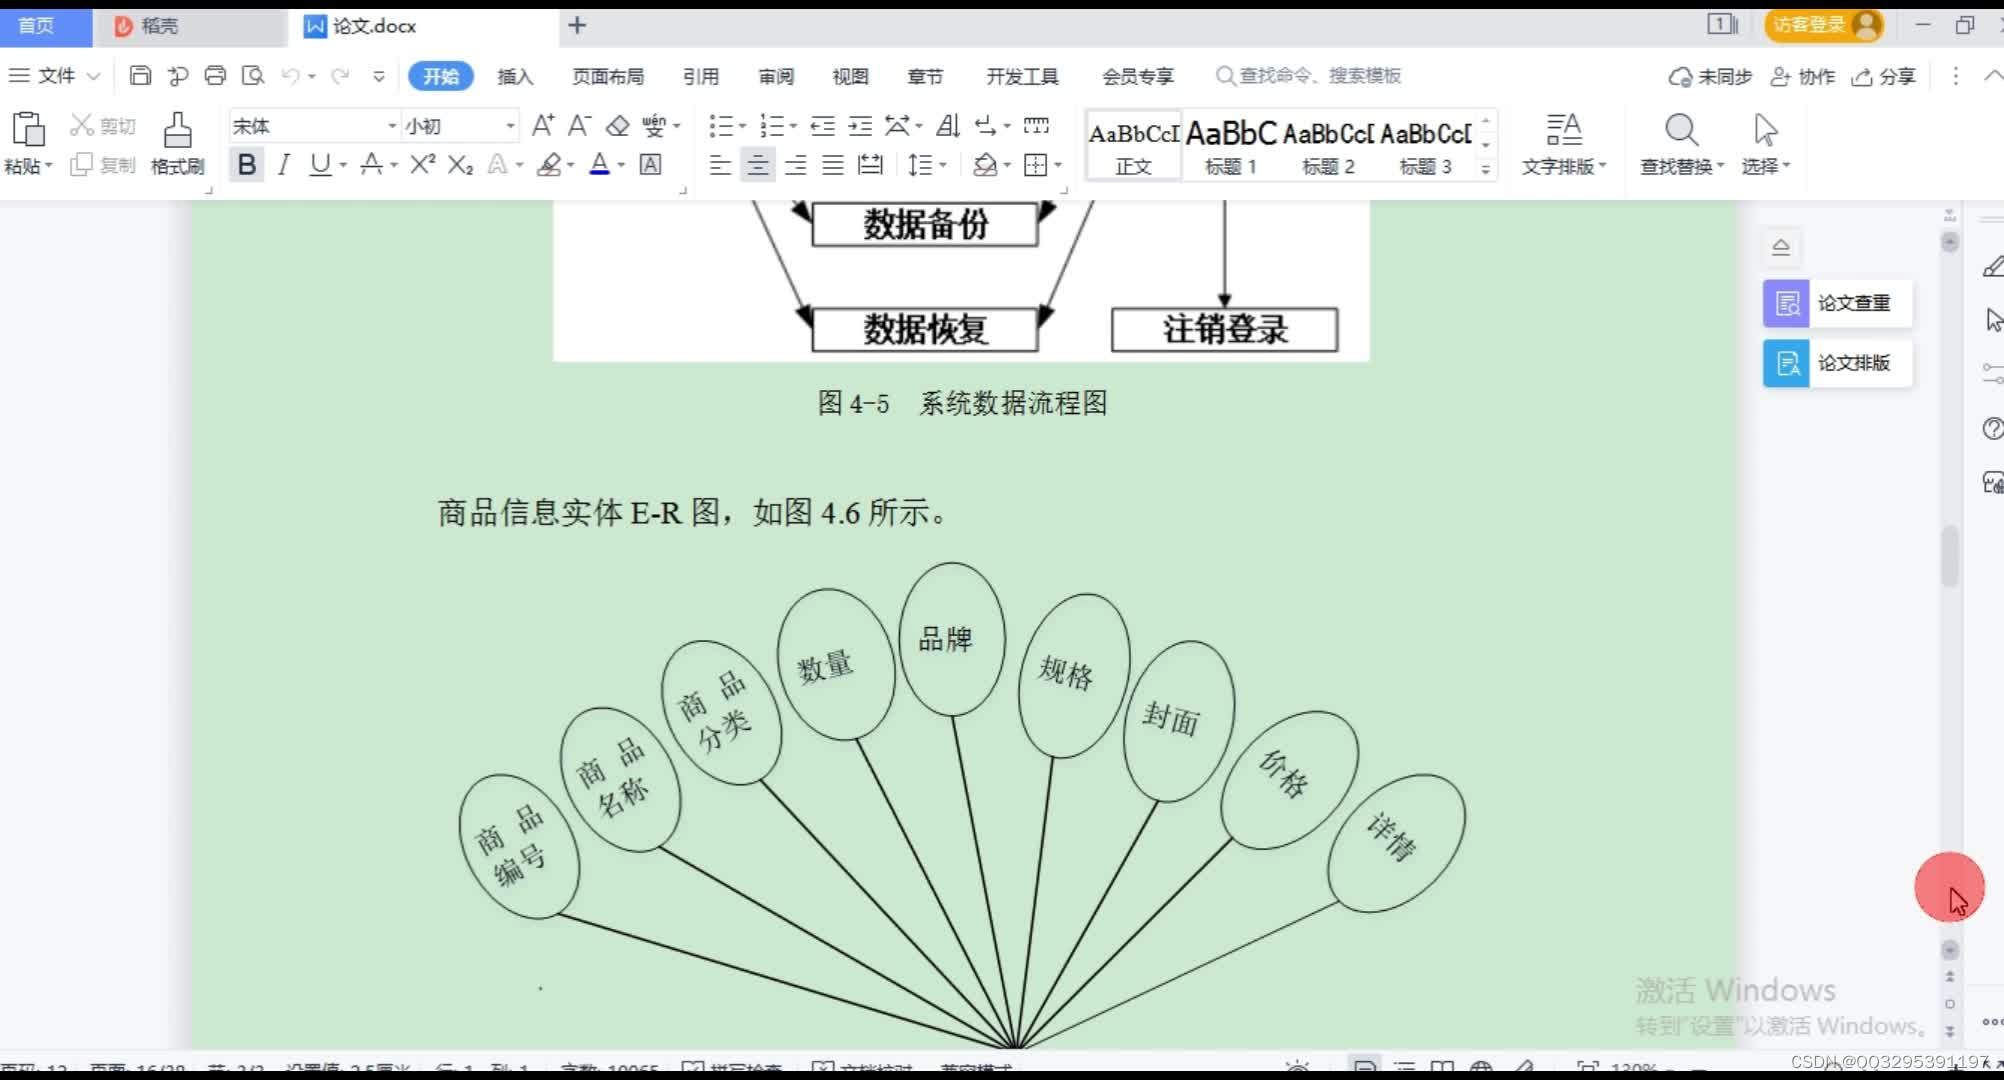This screenshot has height=1080, width=2004.
Task: Switch to the 插入 ribbon tab
Action: 515,76
